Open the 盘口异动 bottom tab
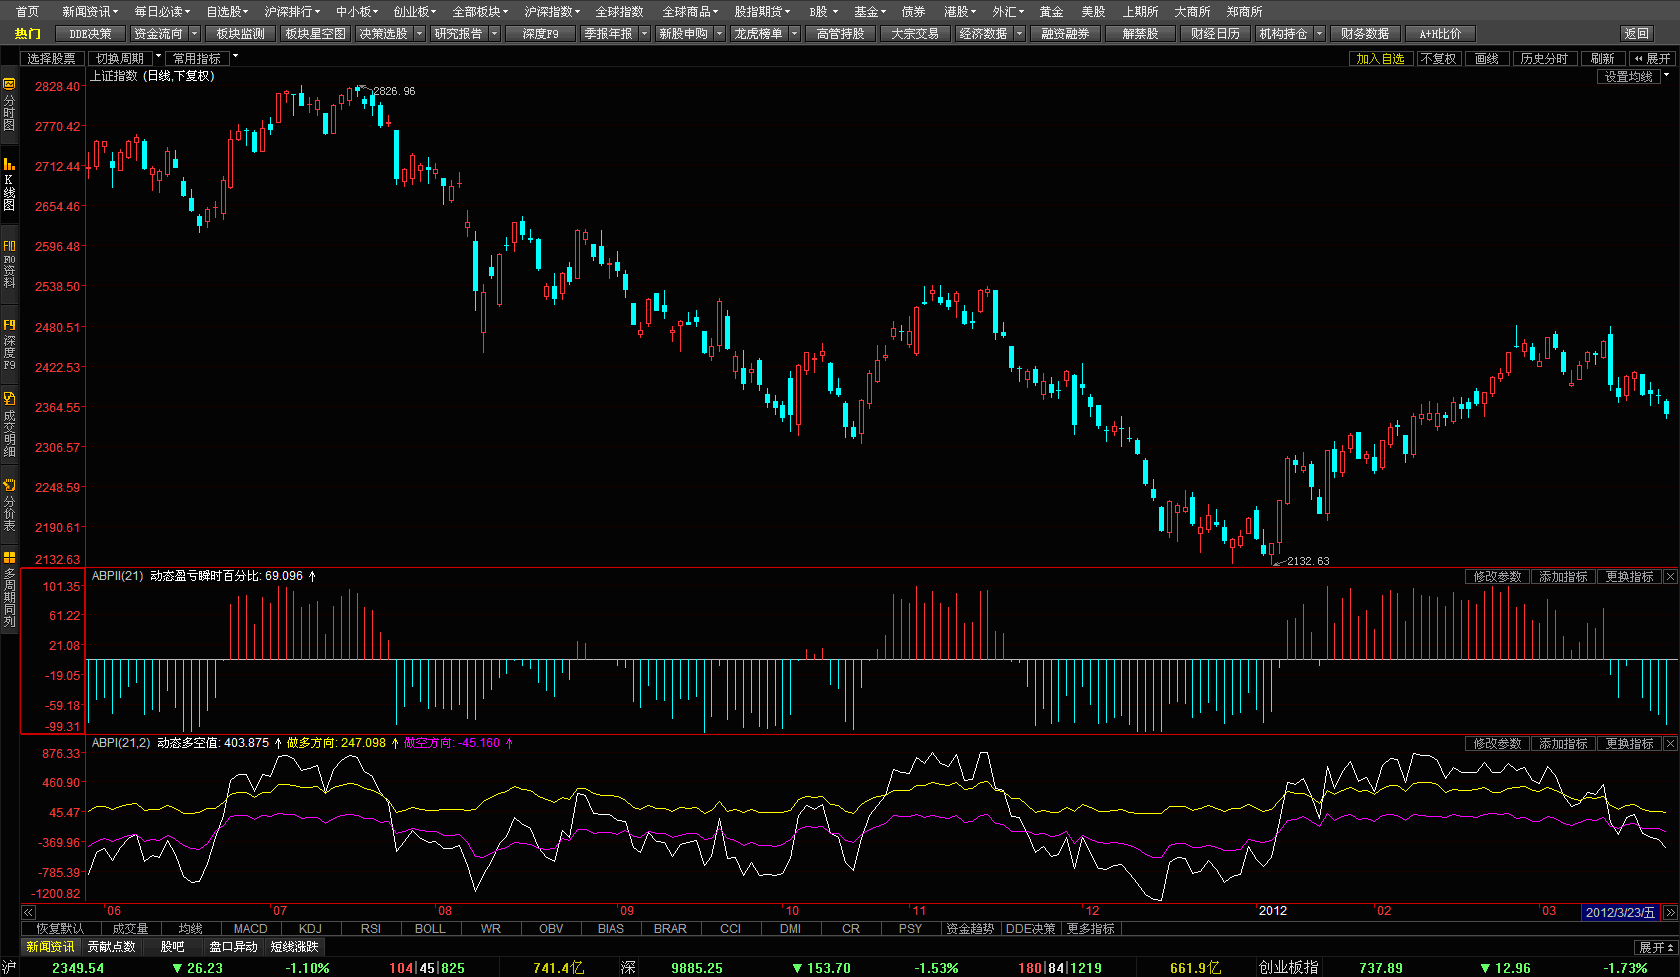Viewport: 1680px width, 977px height. coord(234,947)
